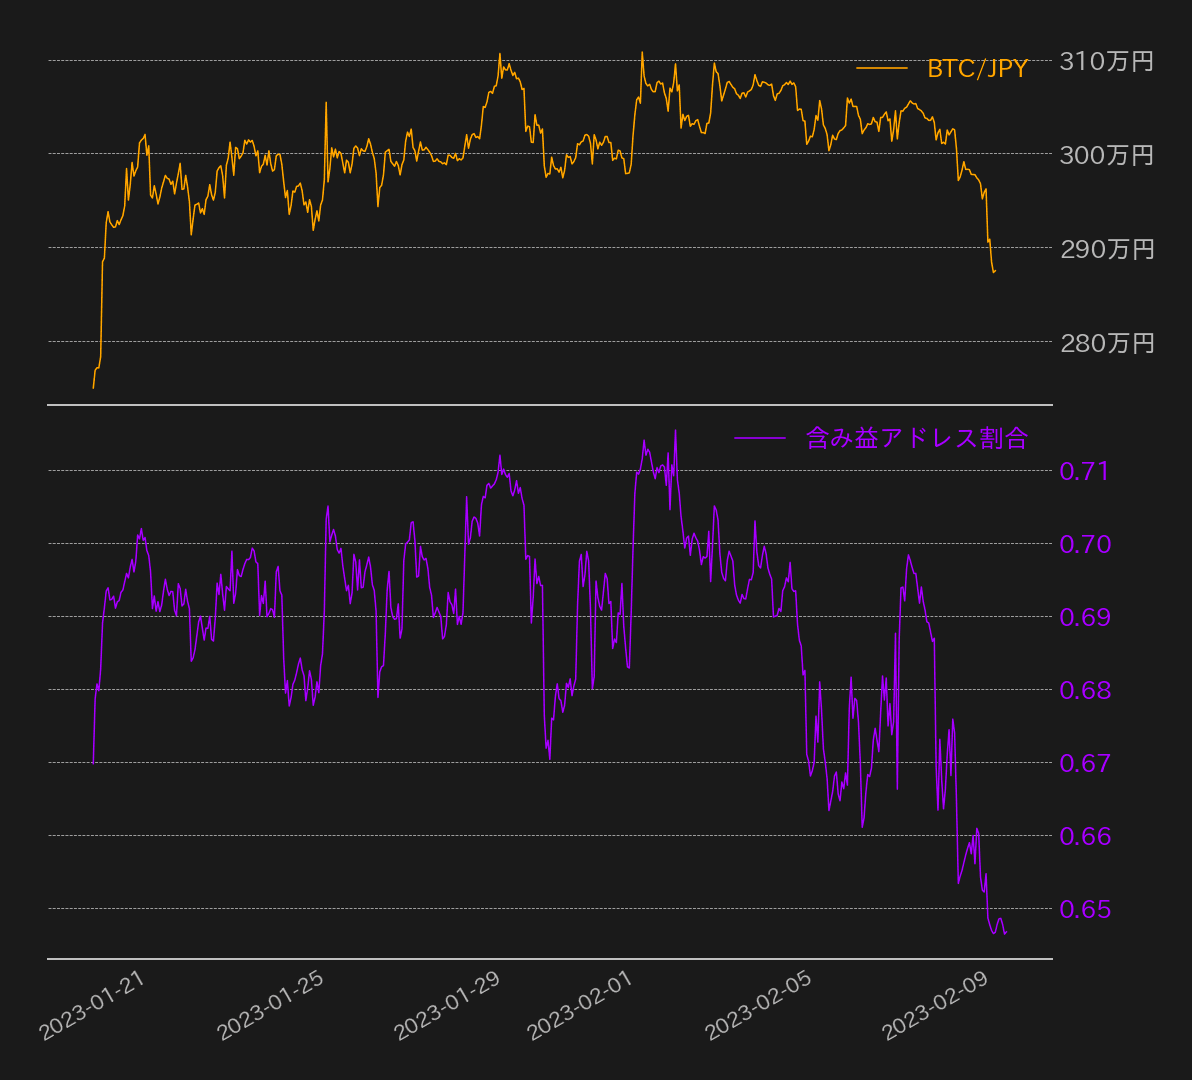Select the 290万円 price axis label
Screen dimensions: 1192x1080
1106,249
